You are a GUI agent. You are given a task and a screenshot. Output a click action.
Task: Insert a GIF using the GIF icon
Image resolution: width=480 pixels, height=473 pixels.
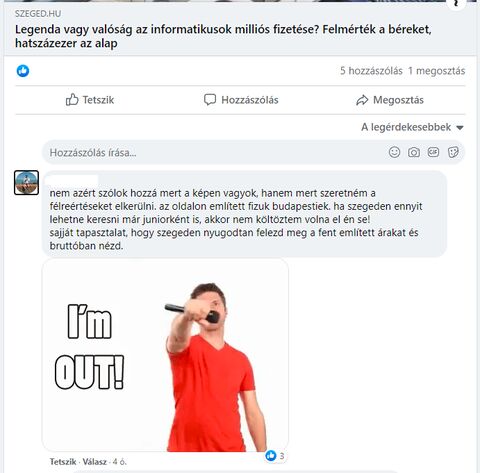pos(433,152)
